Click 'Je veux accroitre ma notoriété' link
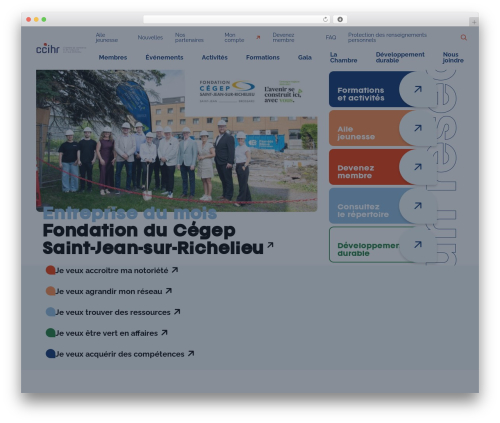Image resolution: width=500 pixels, height=423 pixels. pos(112,270)
